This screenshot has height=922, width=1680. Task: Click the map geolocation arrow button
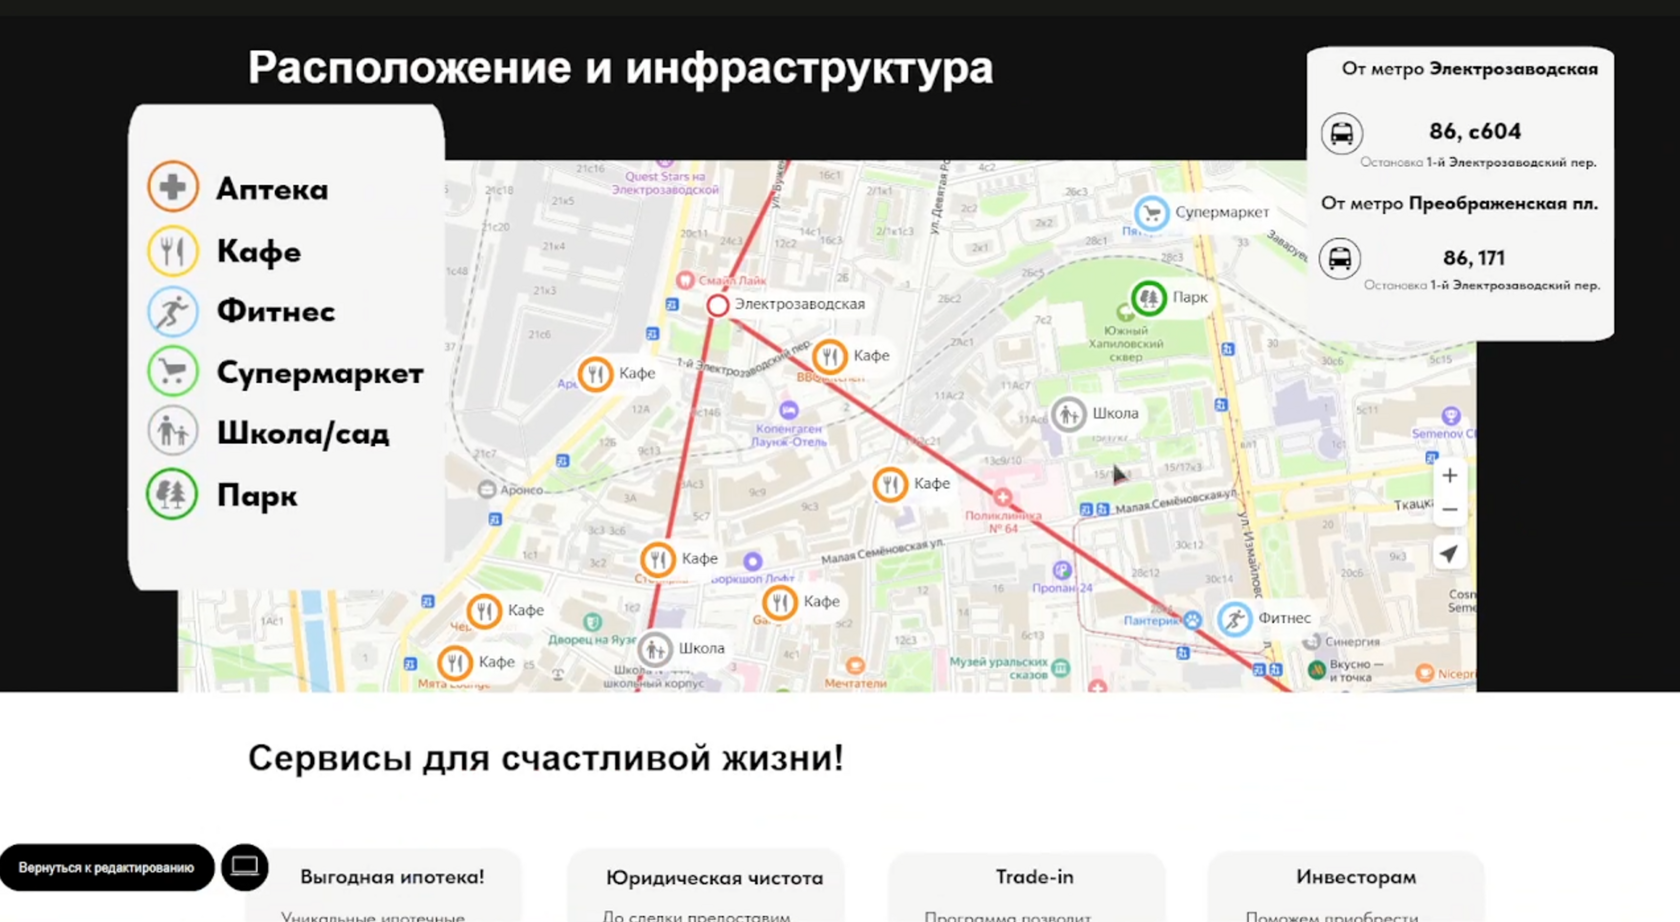1449,554
